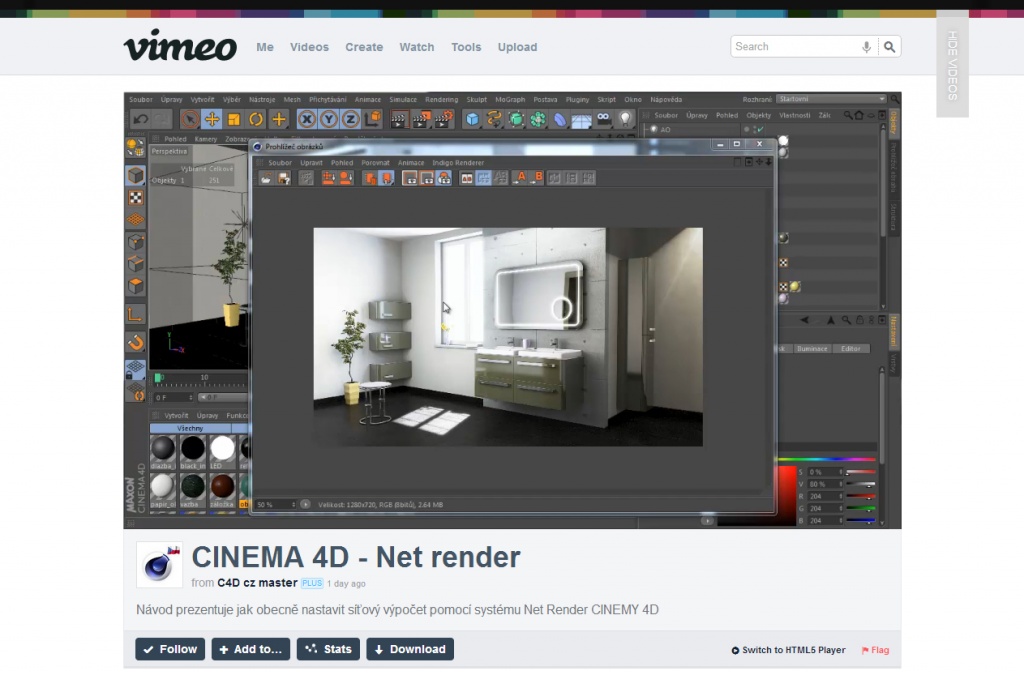Select the checkered Texture mode icon

[135, 198]
